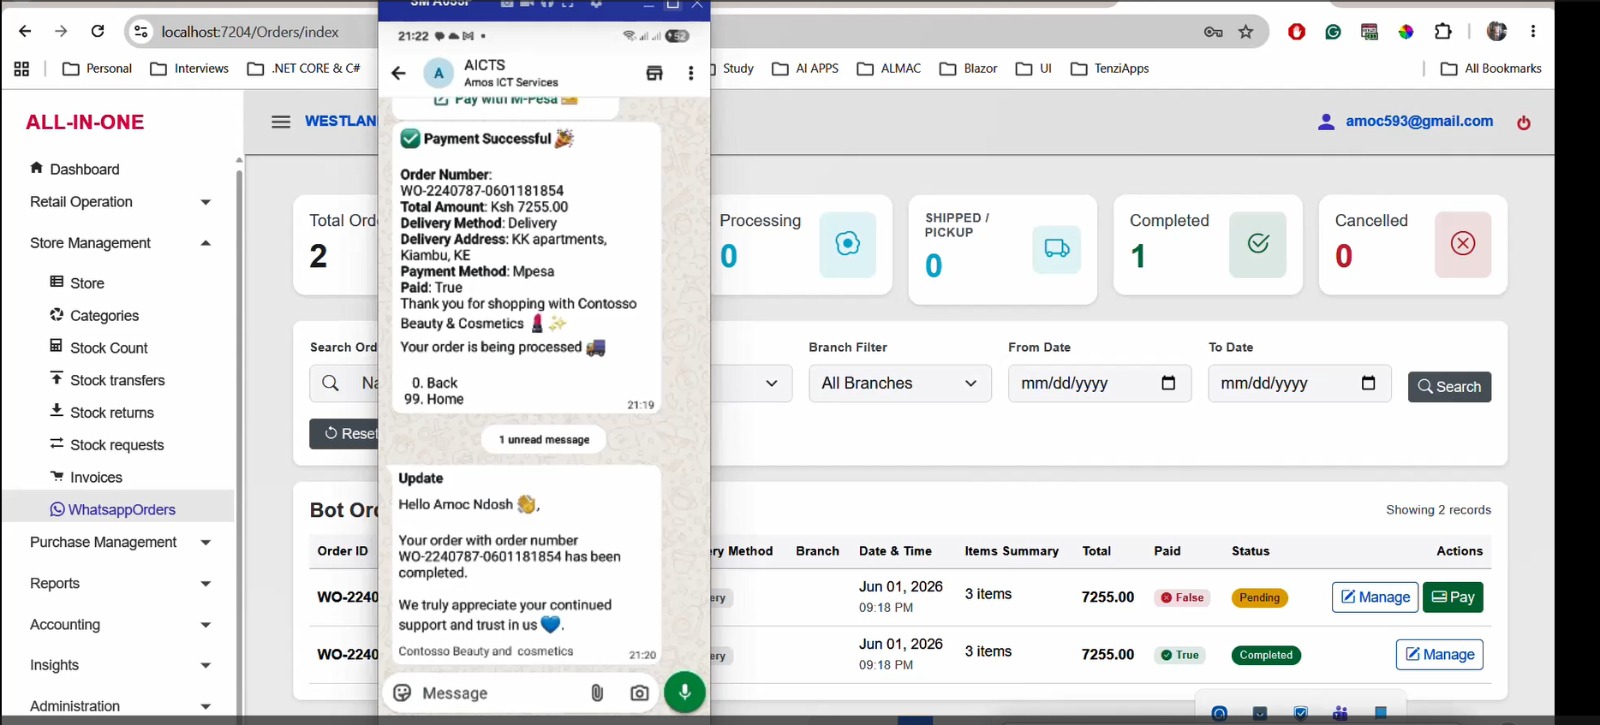Open emoji picker in message box

(402, 693)
